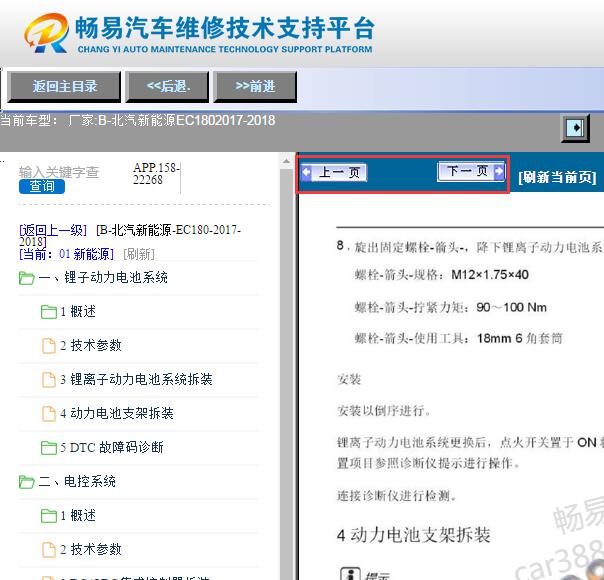This screenshot has height=580, width=604.
Task: Click the keyword search input field
Action: [x=59, y=172]
